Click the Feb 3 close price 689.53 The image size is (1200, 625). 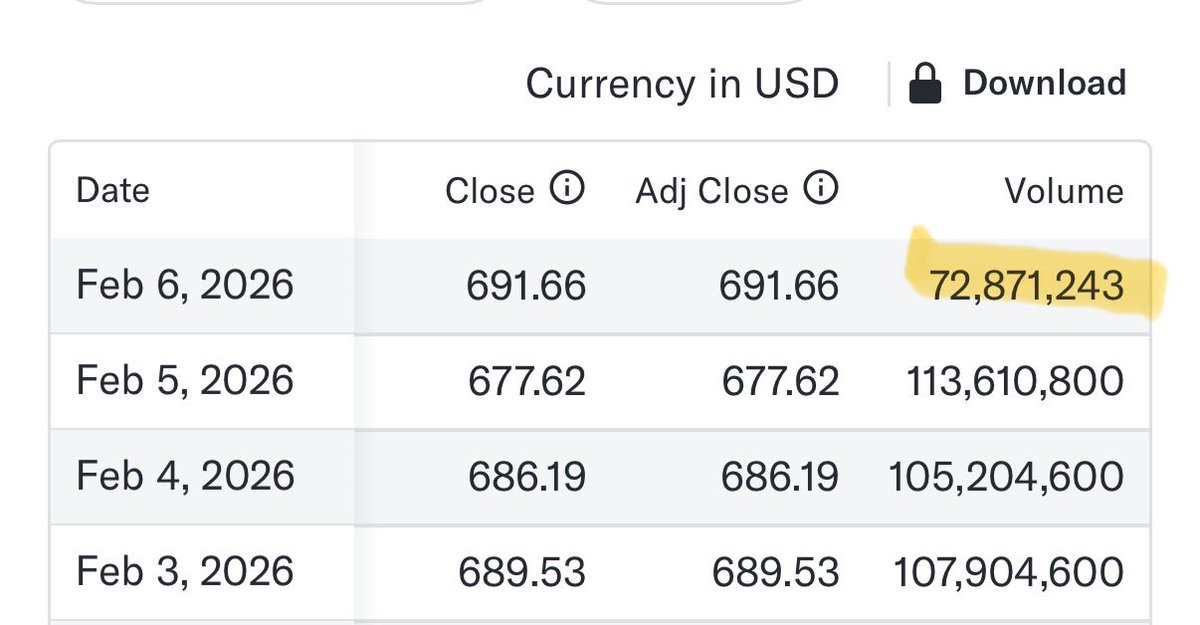tap(522, 571)
